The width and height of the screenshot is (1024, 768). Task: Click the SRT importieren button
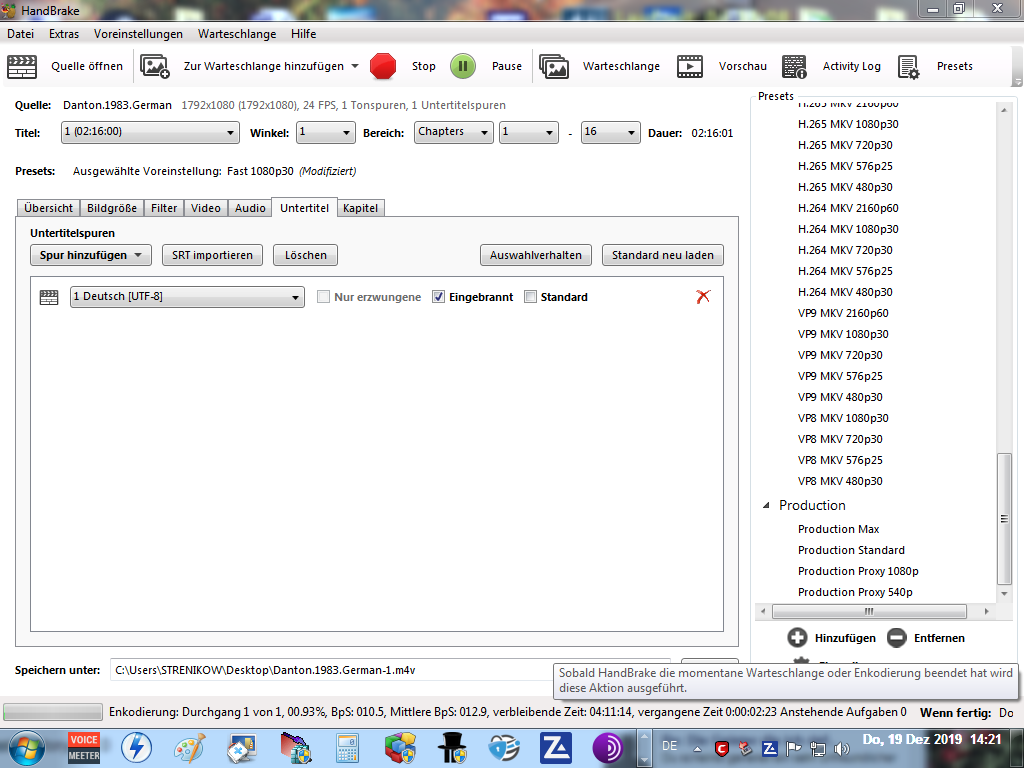coord(212,255)
